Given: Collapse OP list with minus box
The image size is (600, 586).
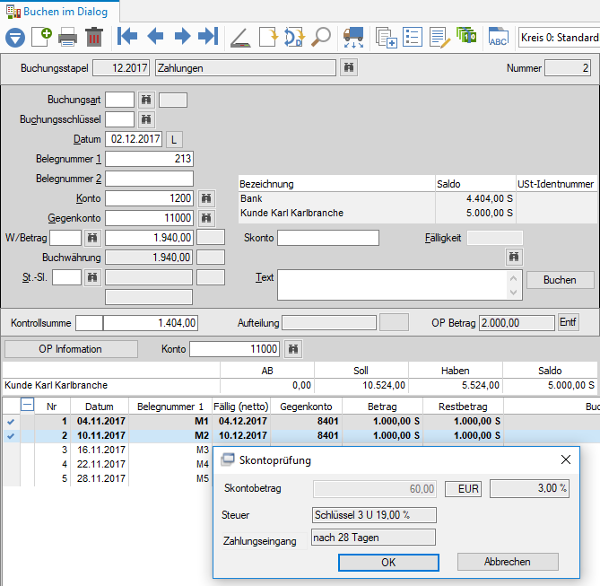Looking at the screenshot, I should (x=27, y=405).
